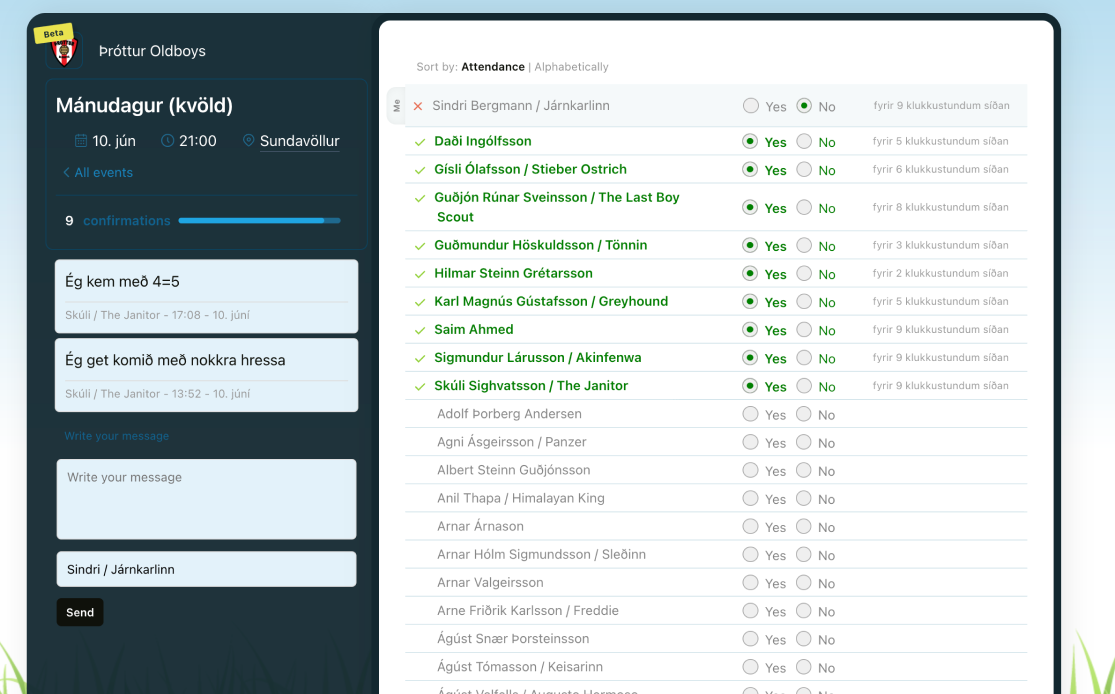Click the confirmations progress bar
This screenshot has height=694, width=1115.
tap(259, 221)
